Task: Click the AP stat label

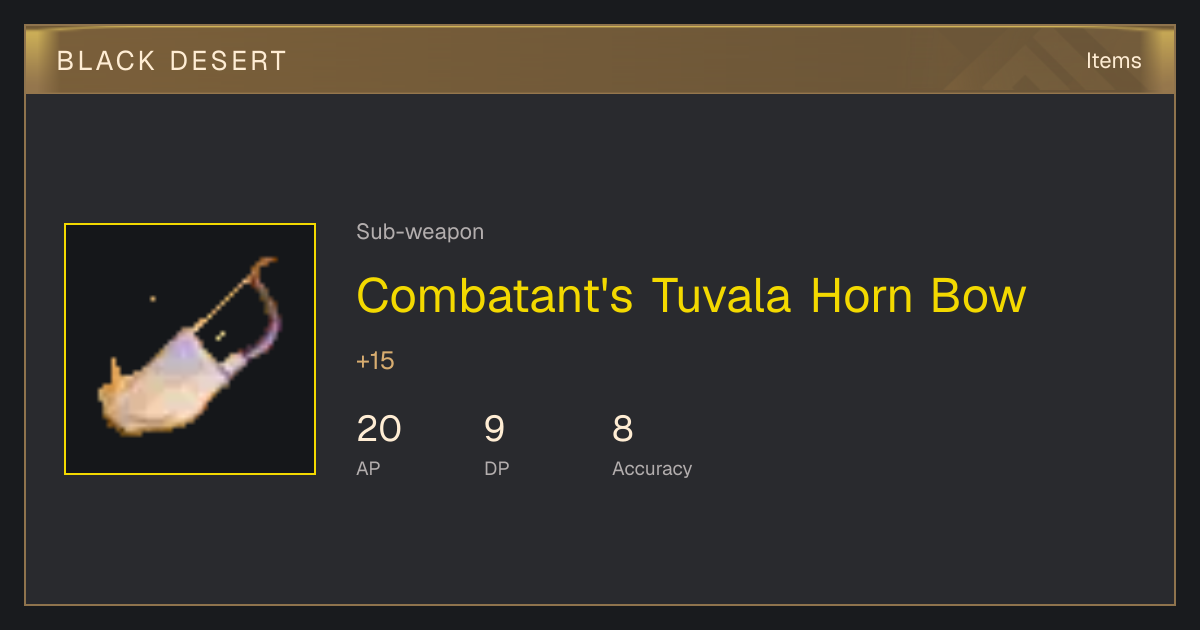Action: click(368, 468)
